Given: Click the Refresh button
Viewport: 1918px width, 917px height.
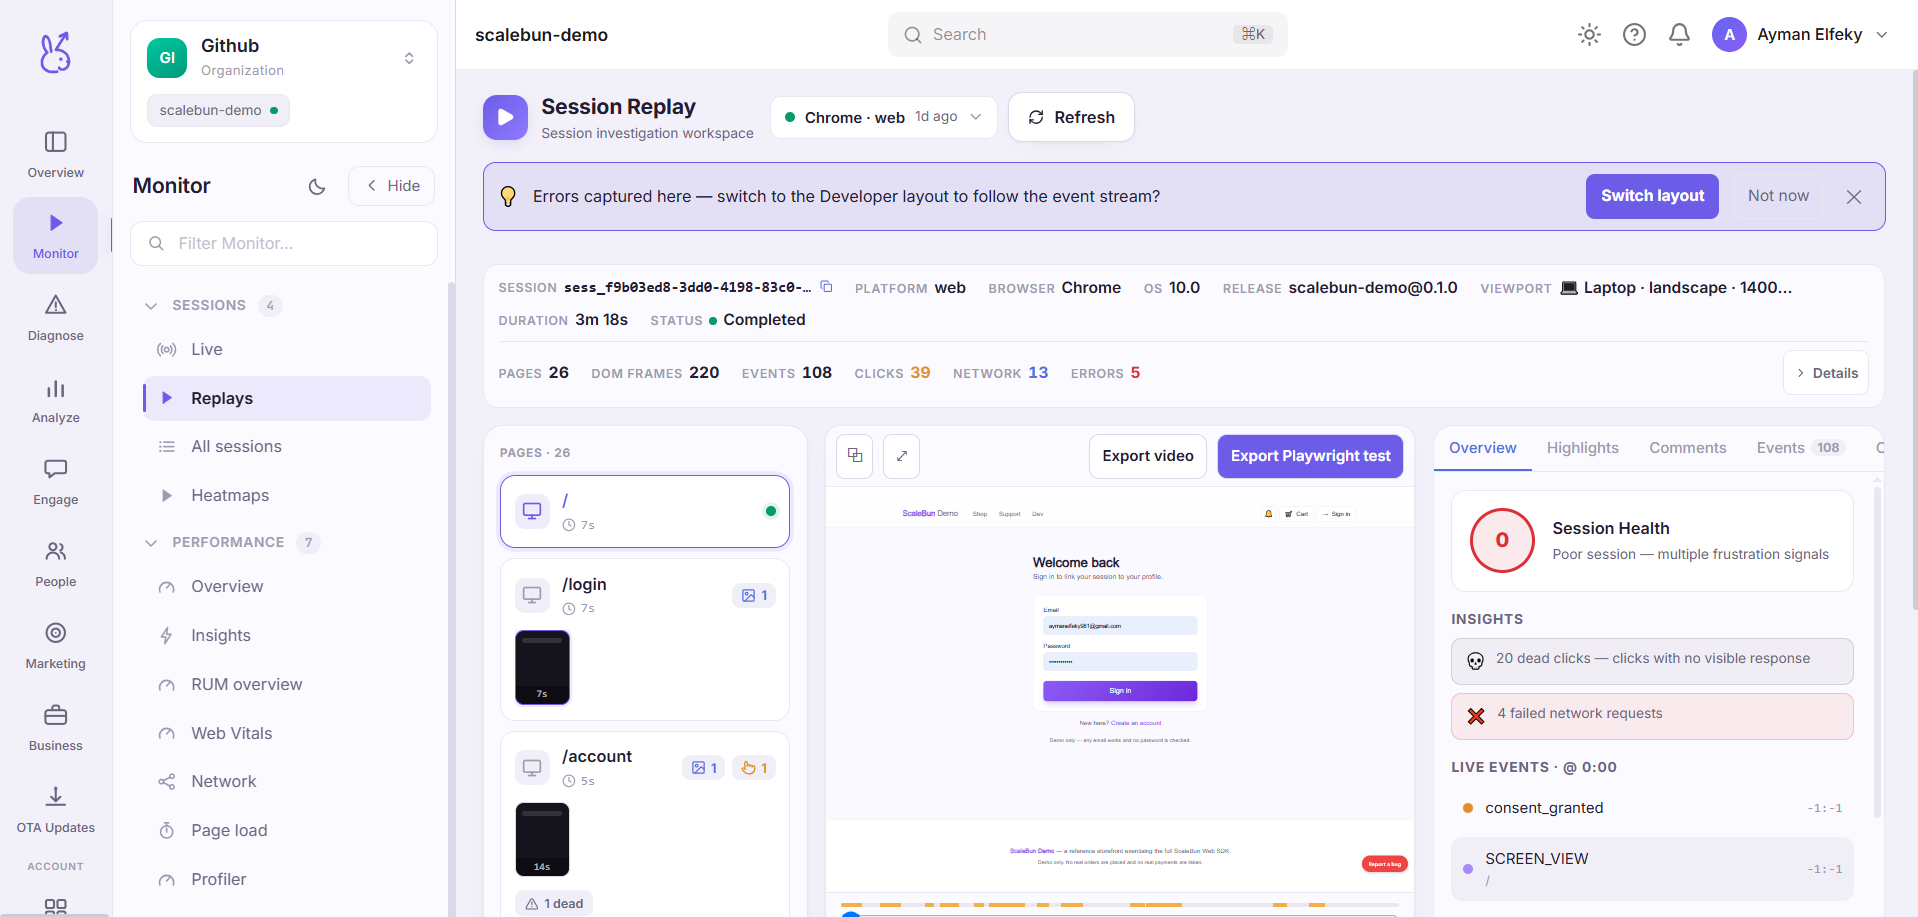Looking at the screenshot, I should [1071, 117].
